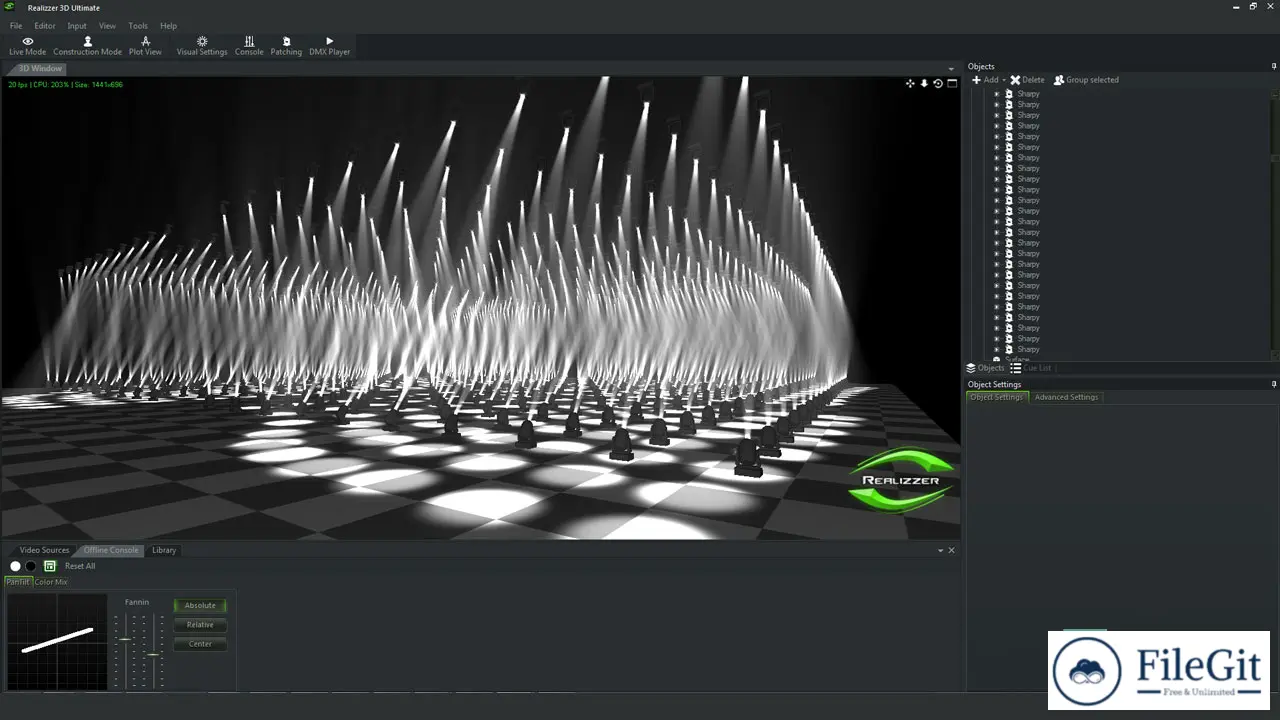The width and height of the screenshot is (1280, 720).
Task: Restore down the application window
Action: point(1253,7)
